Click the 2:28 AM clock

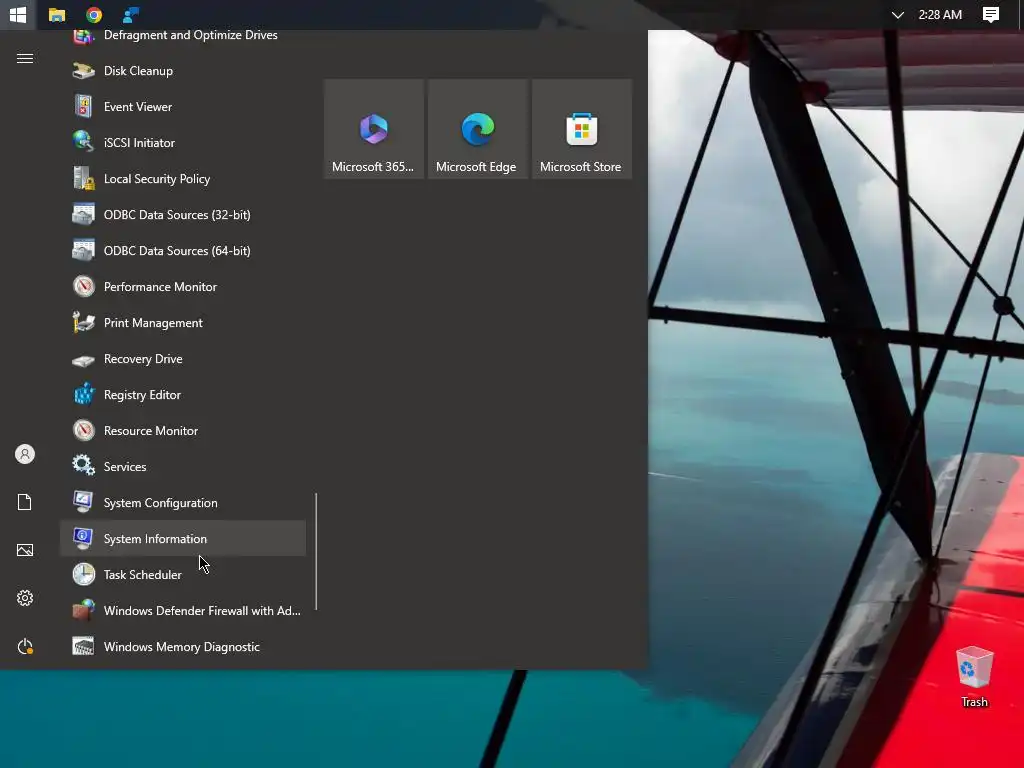[x=940, y=14]
